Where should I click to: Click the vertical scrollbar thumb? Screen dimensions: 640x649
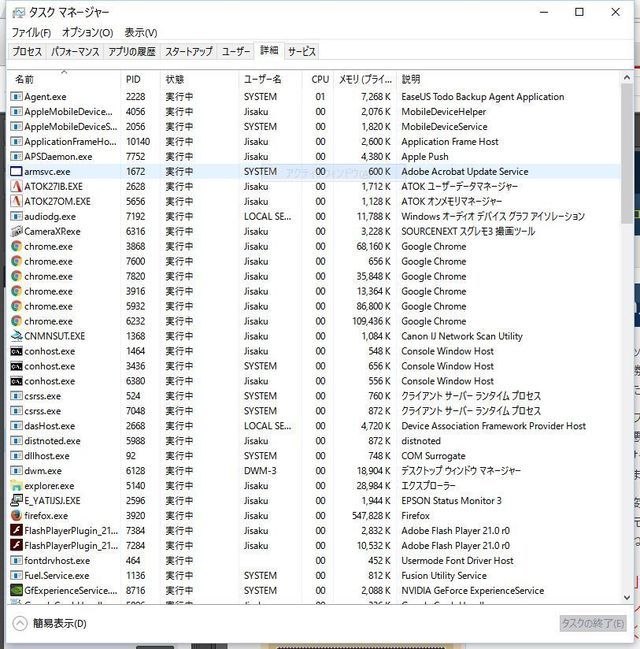[627, 154]
